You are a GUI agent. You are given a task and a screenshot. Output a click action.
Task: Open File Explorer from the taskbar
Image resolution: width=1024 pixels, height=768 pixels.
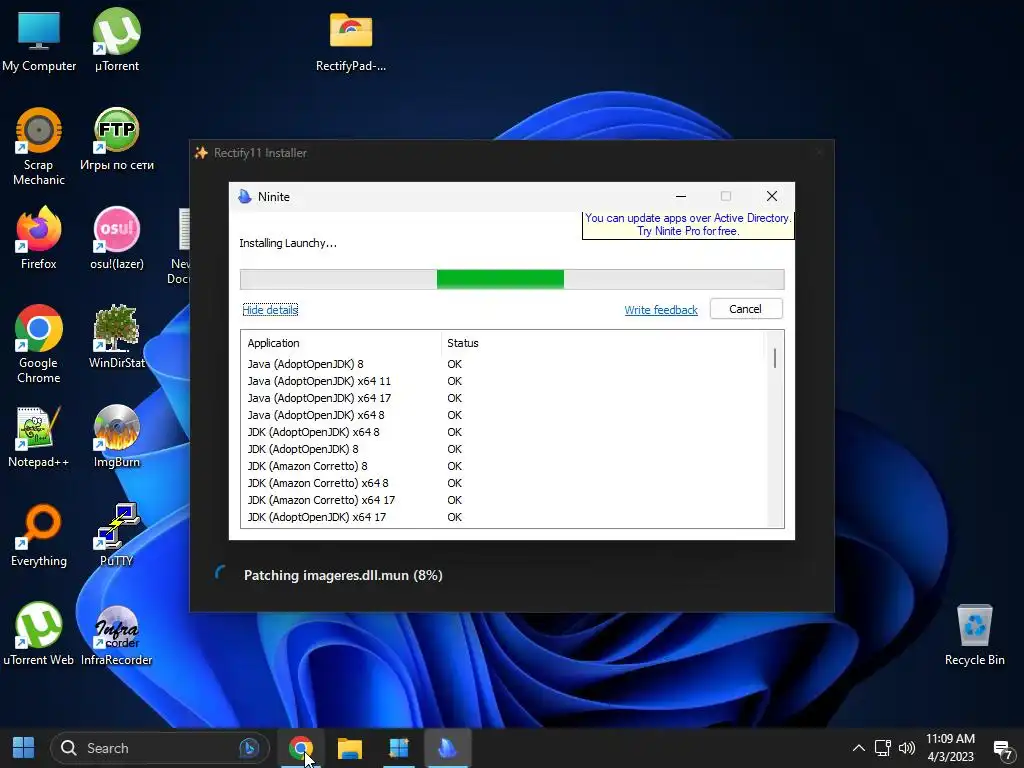[x=349, y=748]
